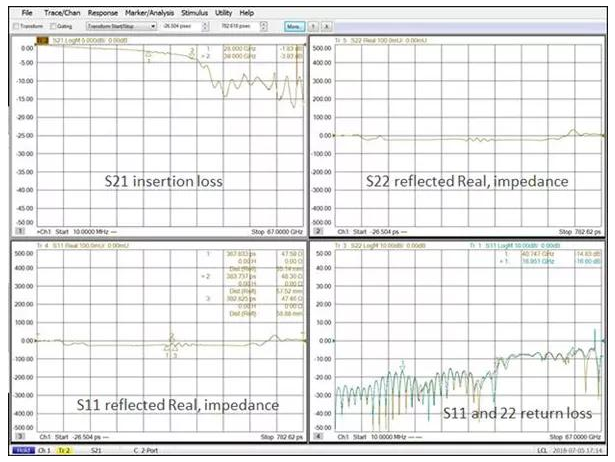615x462 pixels.
Task: Open the File menu
Action: click(27, 13)
